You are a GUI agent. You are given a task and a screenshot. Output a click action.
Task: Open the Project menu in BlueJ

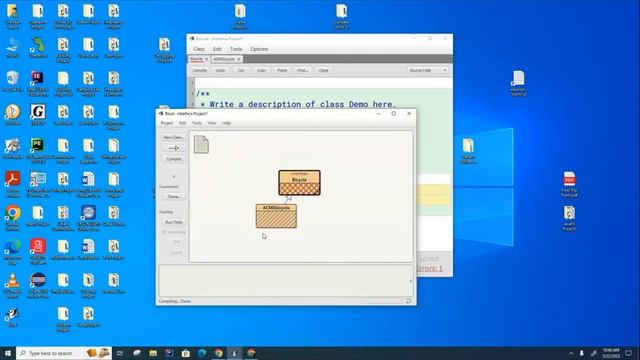click(x=167, y=123)
